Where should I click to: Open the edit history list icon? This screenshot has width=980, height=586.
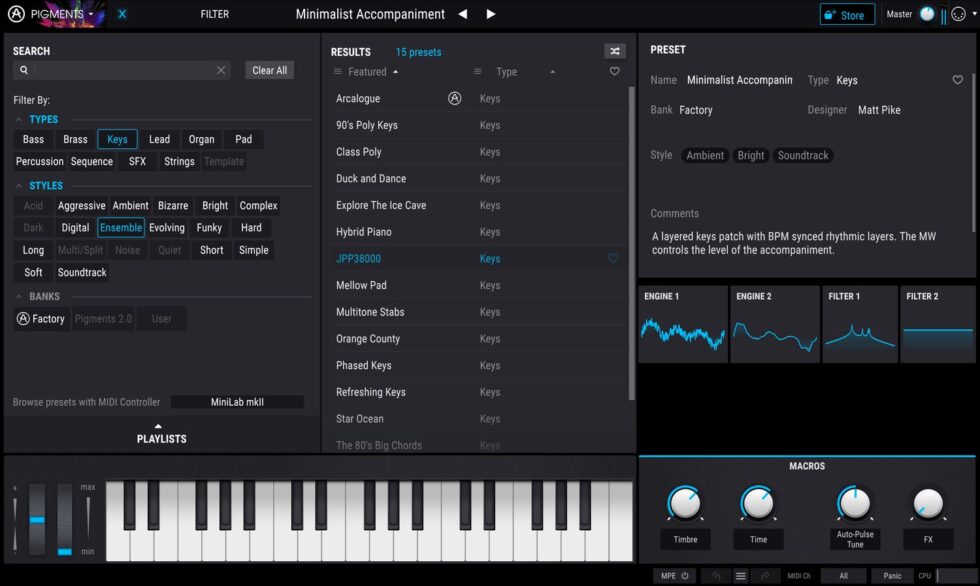point(741,576)
